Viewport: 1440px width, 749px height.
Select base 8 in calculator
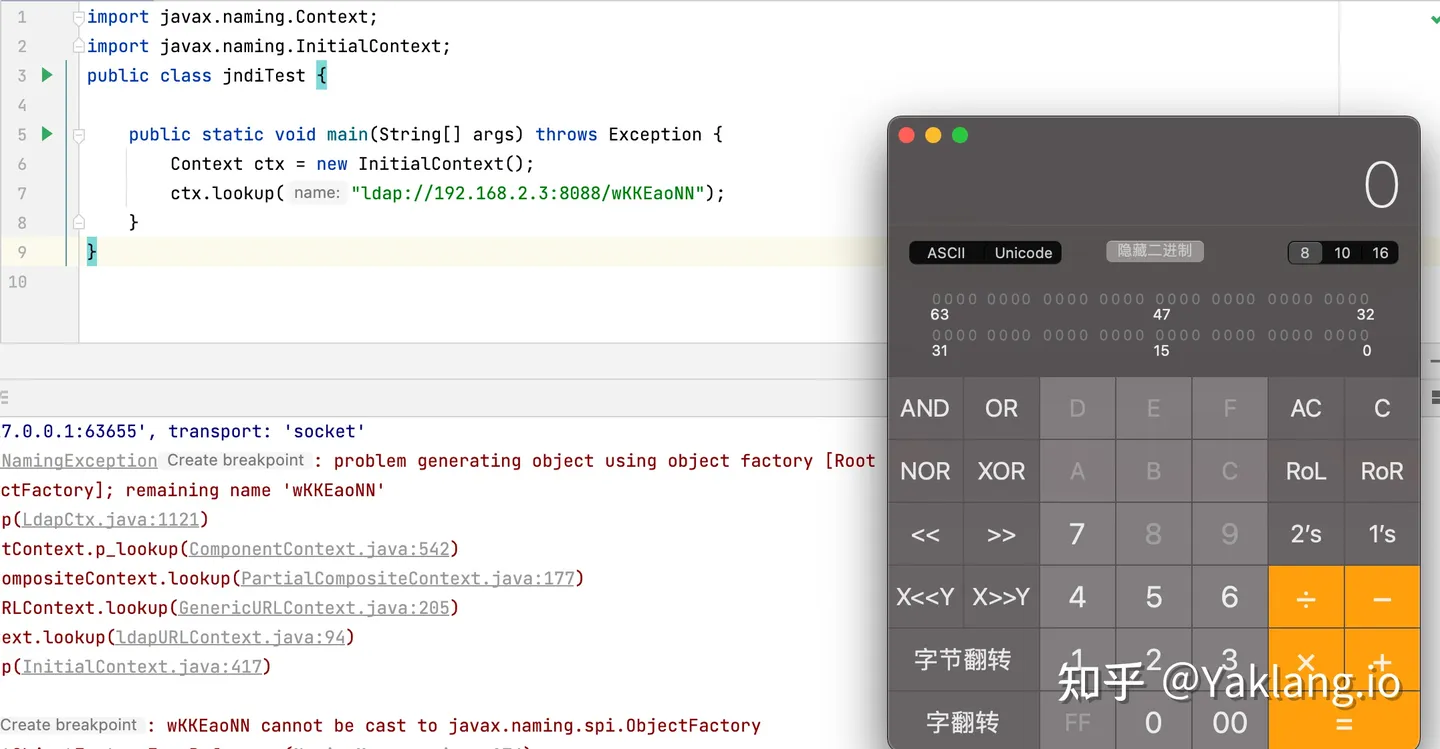point(1304,253)
